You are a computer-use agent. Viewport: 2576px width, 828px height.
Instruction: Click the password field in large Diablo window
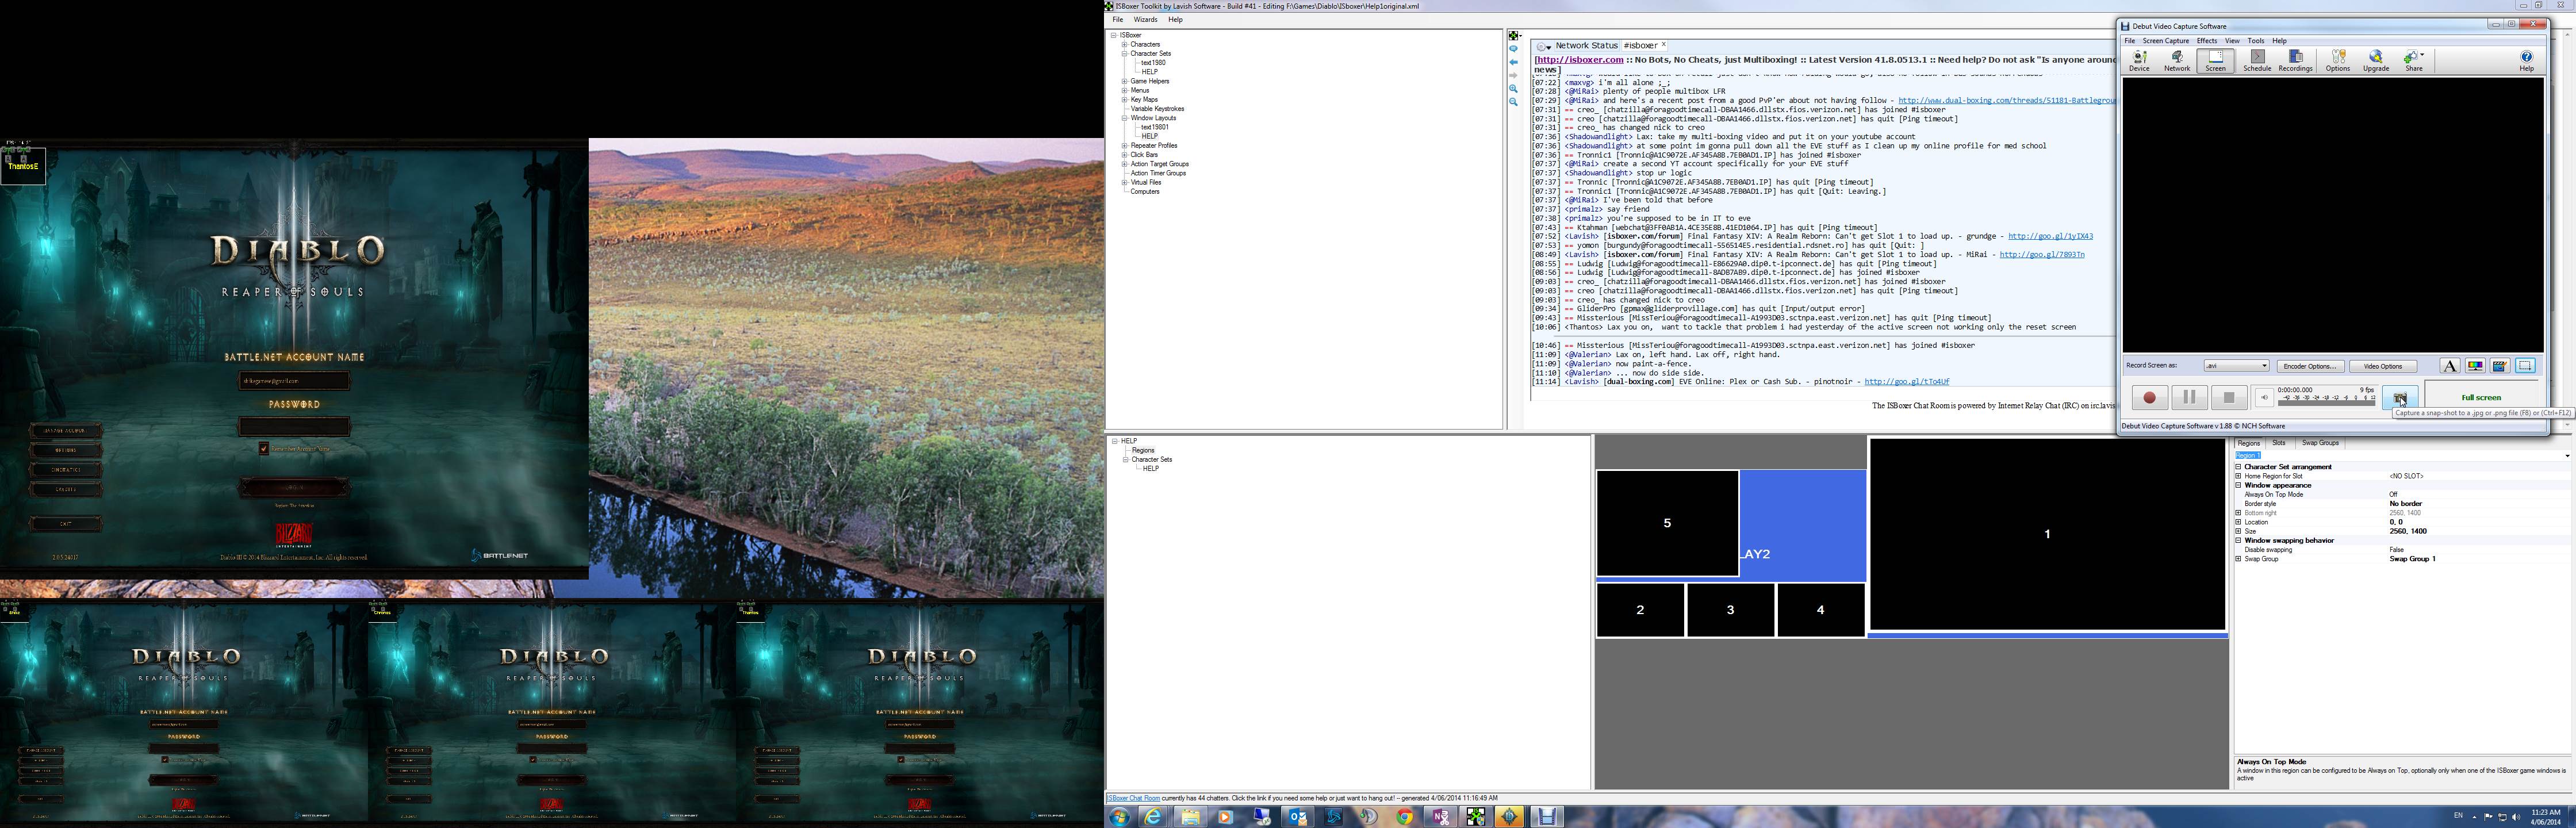click(x=294, y=427)
